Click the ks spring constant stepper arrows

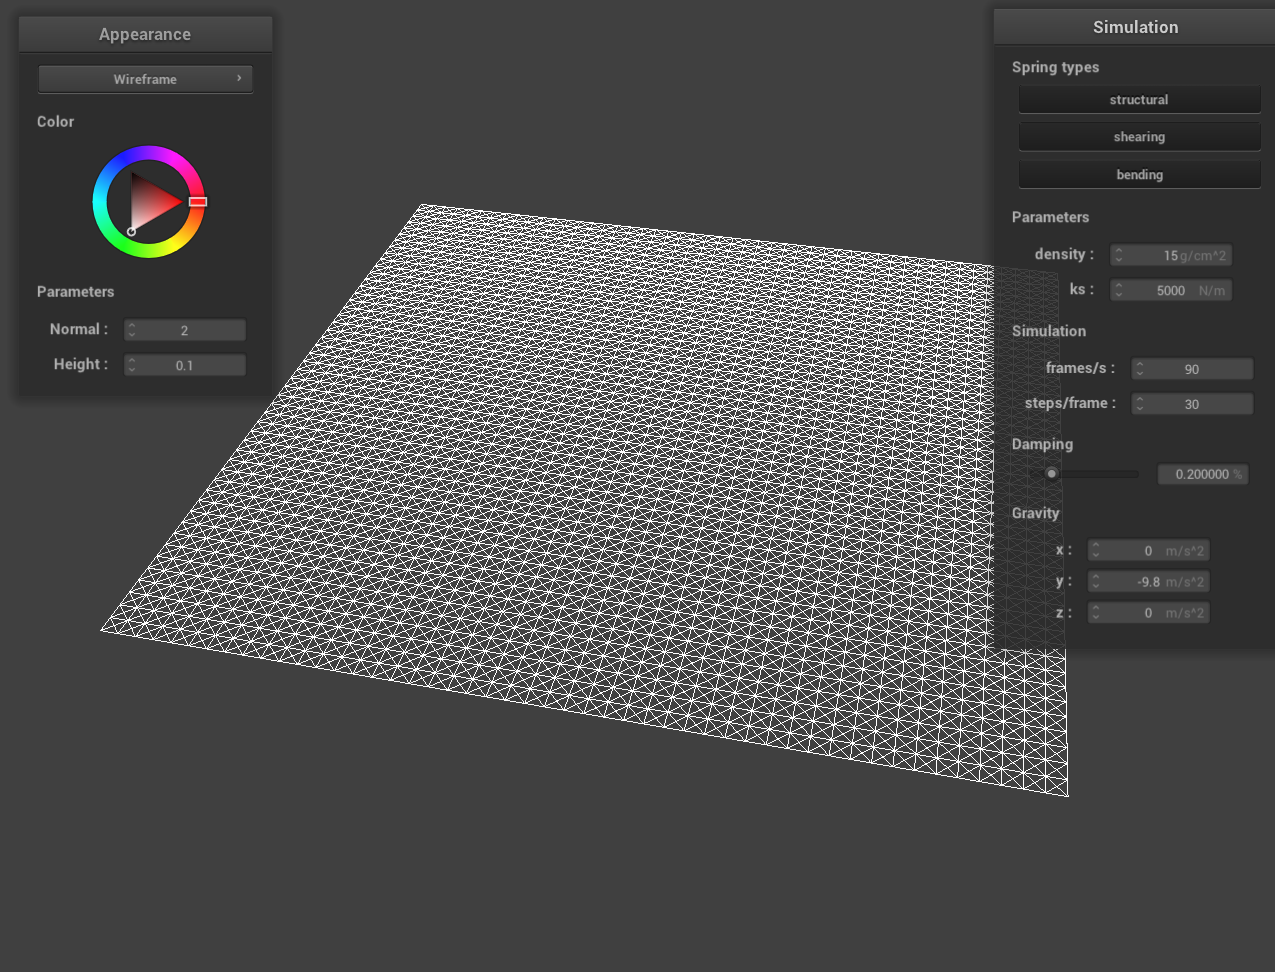pos(1118,291)
